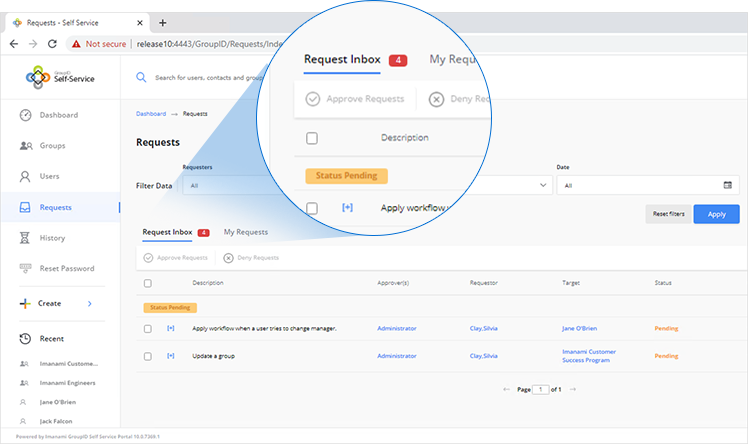This screenshot has height=444, width=748.
Task: Open the Jane O'Brien target link in table
Action: [580, 329]
